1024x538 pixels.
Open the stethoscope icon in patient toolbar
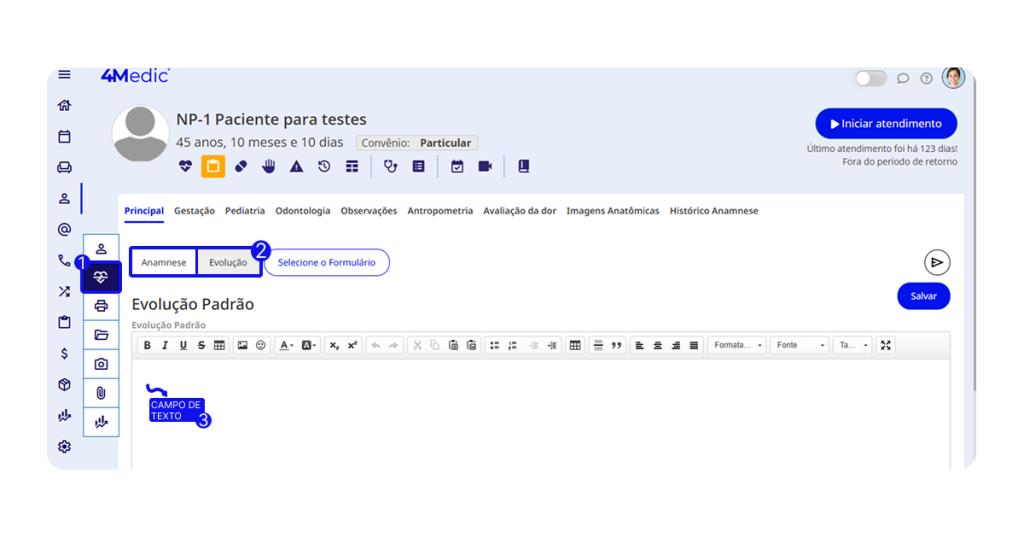tap(391, 167)
